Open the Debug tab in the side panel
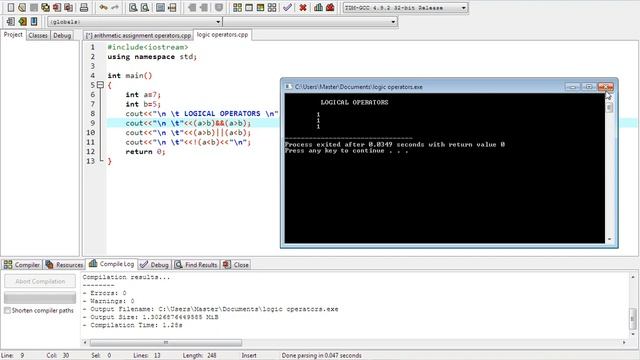Image resolution: width=640 pixels, height=360 pixels. (x=62, y=36)
